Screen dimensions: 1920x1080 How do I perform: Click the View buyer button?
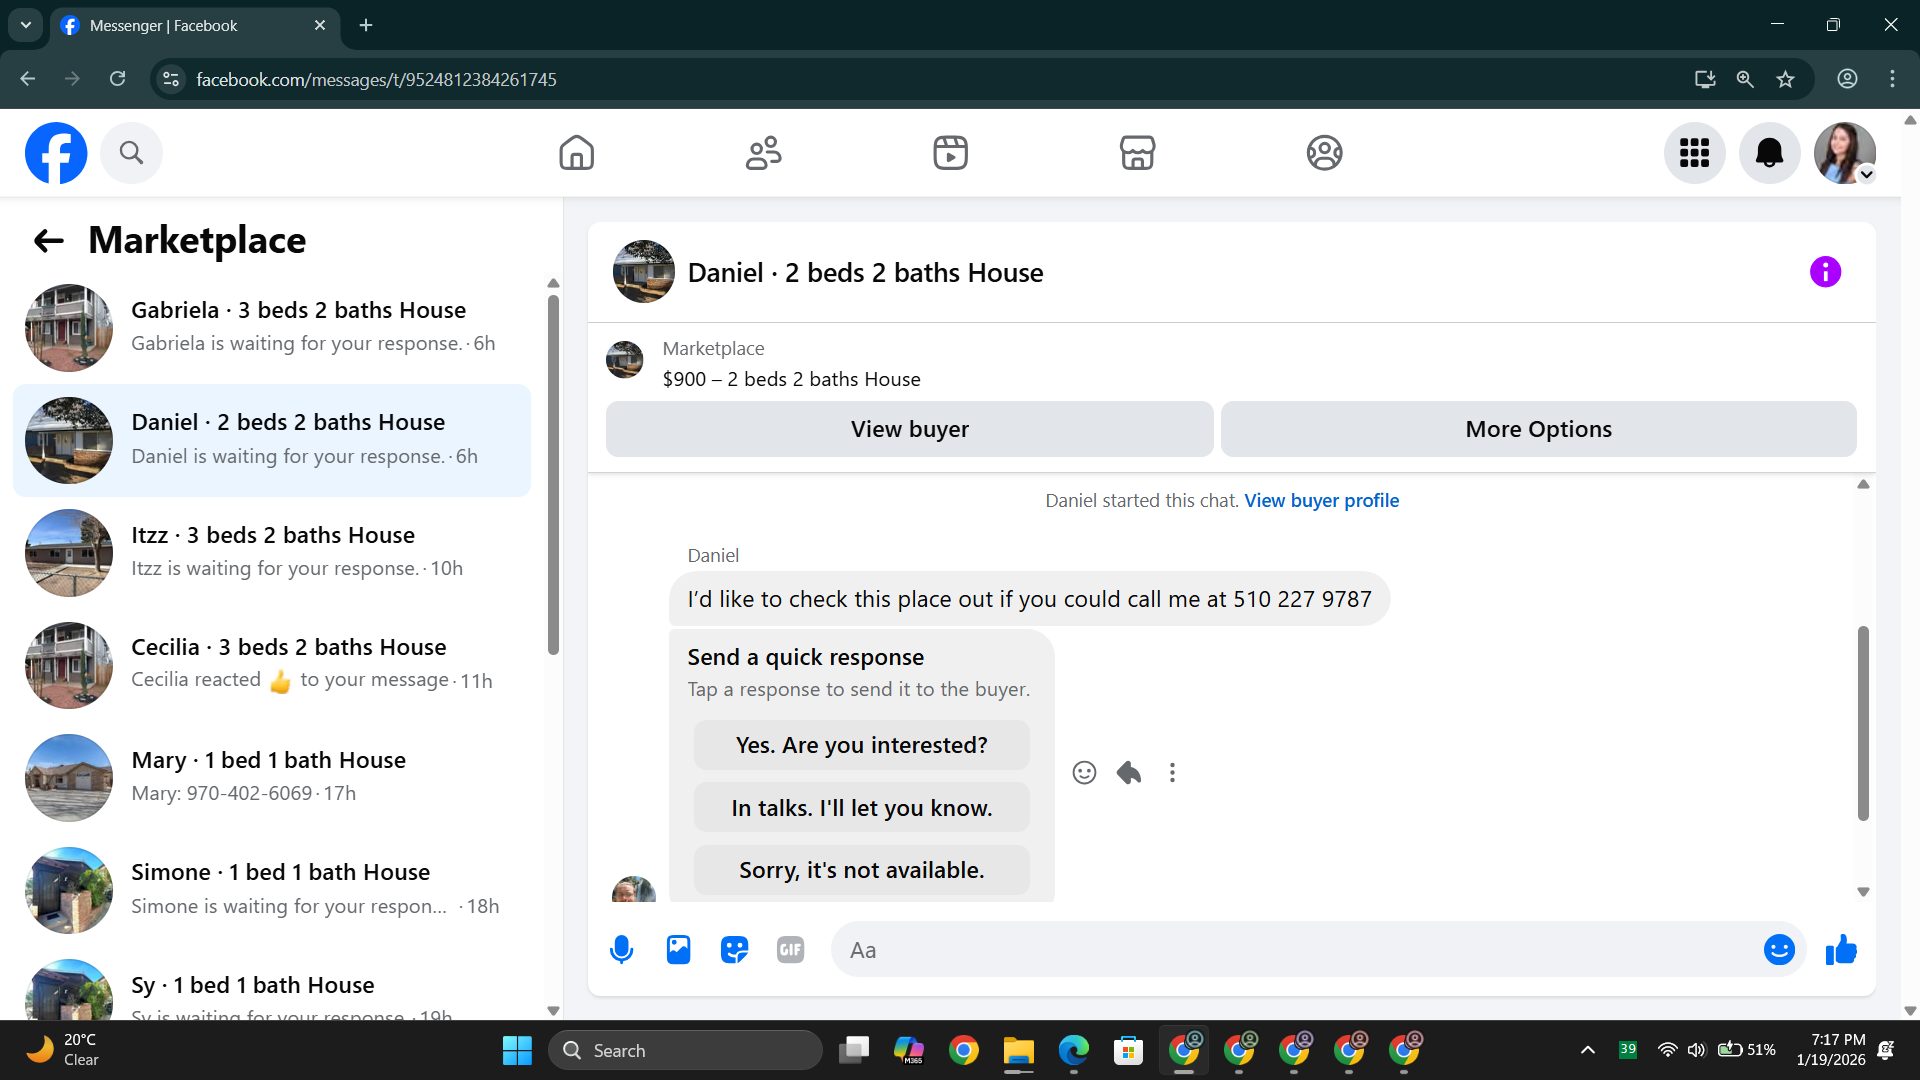tap(909, 429)
